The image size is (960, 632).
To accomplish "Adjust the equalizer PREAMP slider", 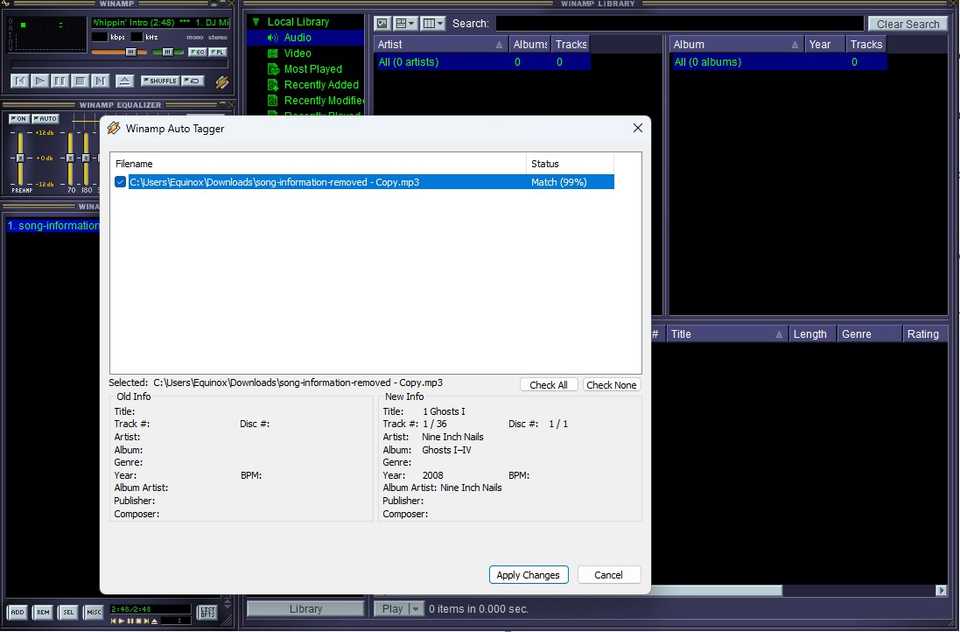I will pyautogui.click(x=20, y=159).
